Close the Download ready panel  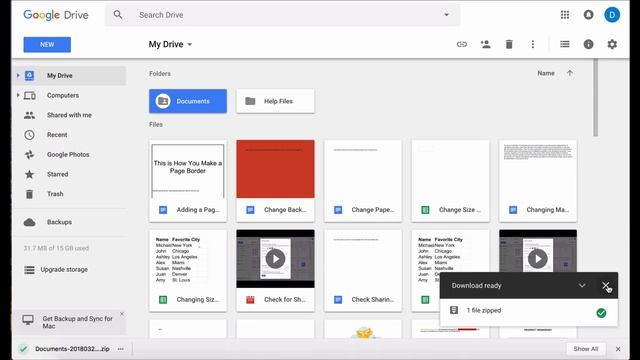point(605,285)
